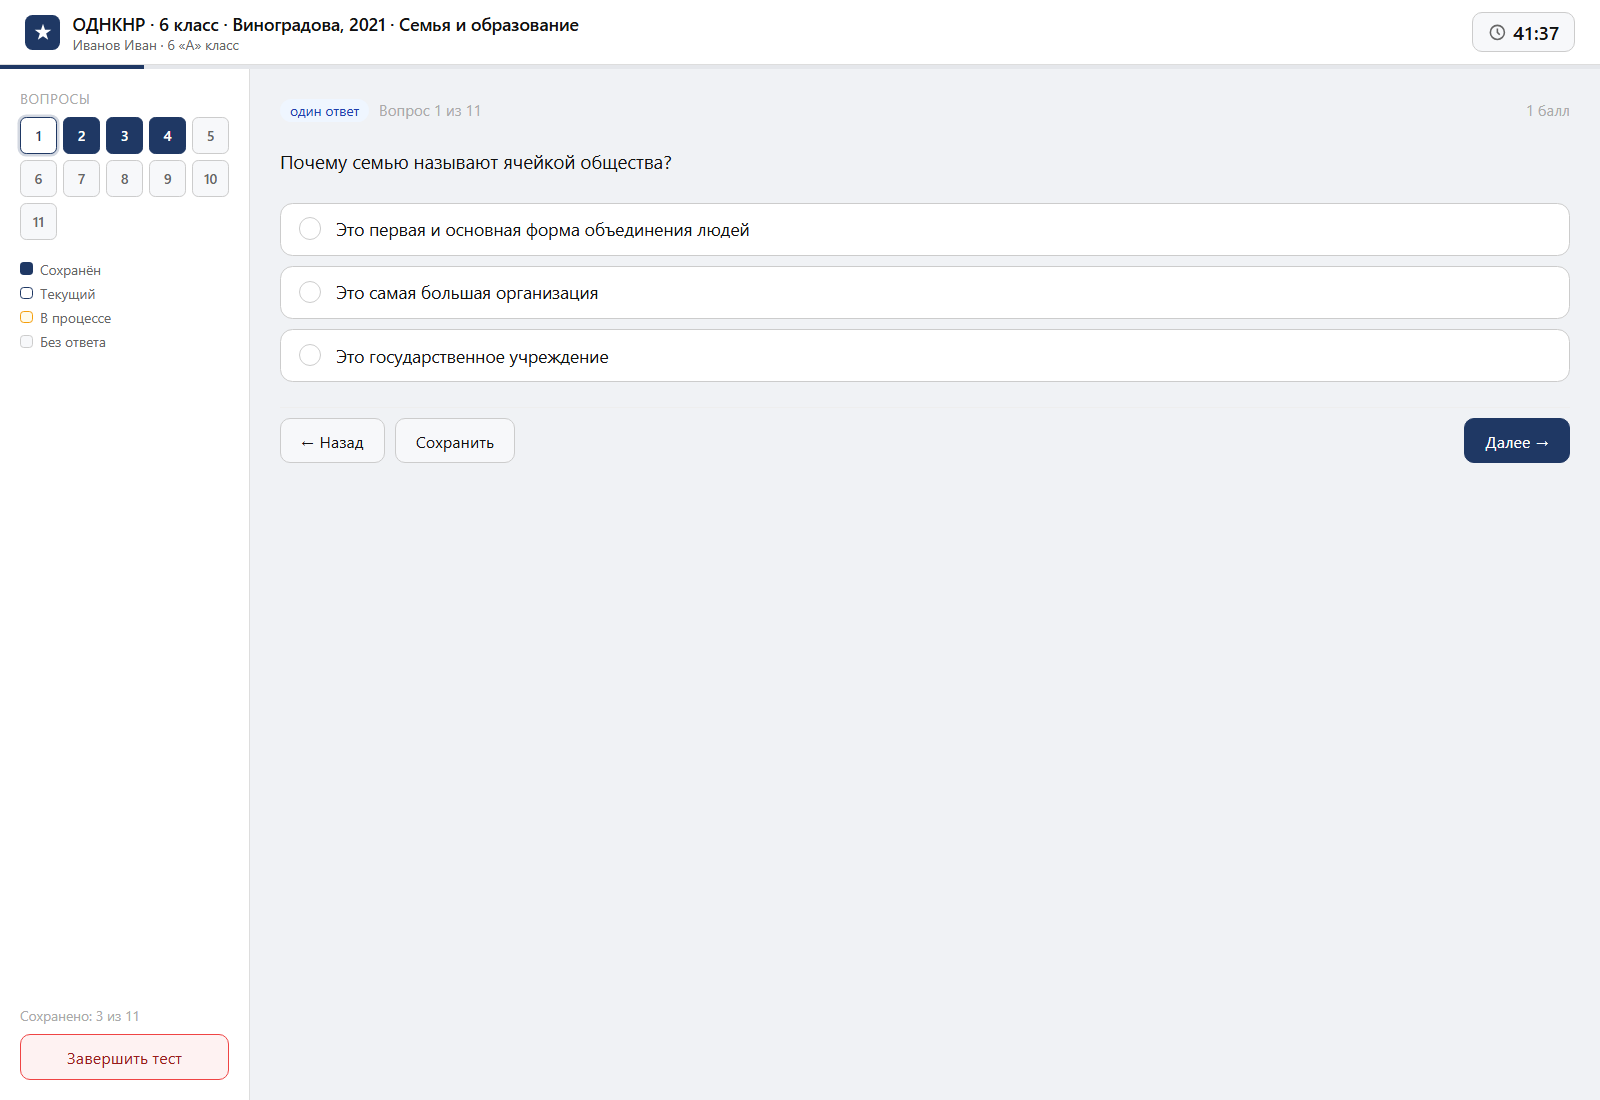Viewport: 1600px width, 1100px height.
Task: Click the 'Сохранено: 3 из 11' status text
Action: pyautogui.click(x=80, y=1016)
